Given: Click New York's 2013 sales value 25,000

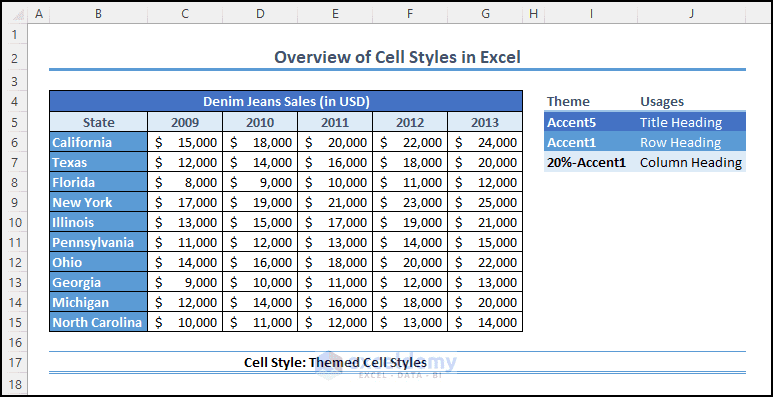Looking at the screenshot, I should (485, 202).
